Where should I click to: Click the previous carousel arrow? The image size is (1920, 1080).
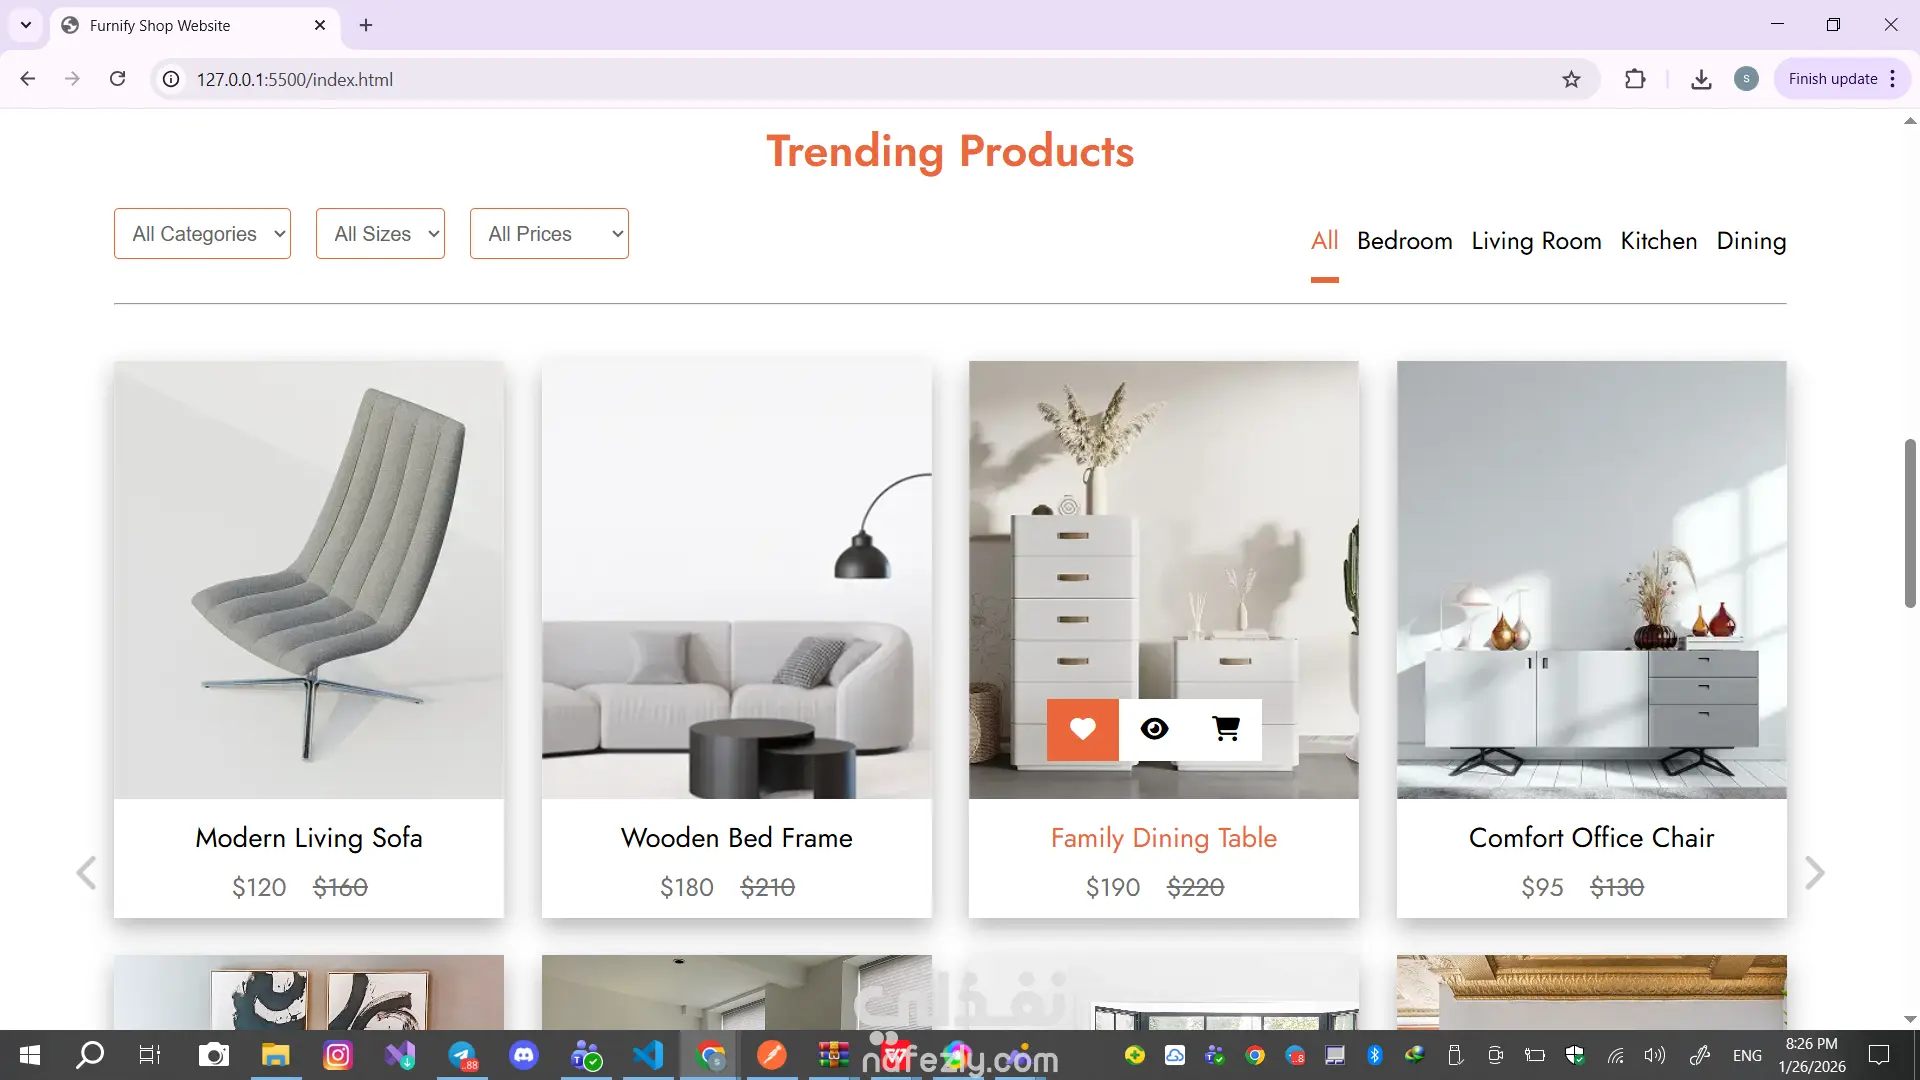click(x=86, y=873)
